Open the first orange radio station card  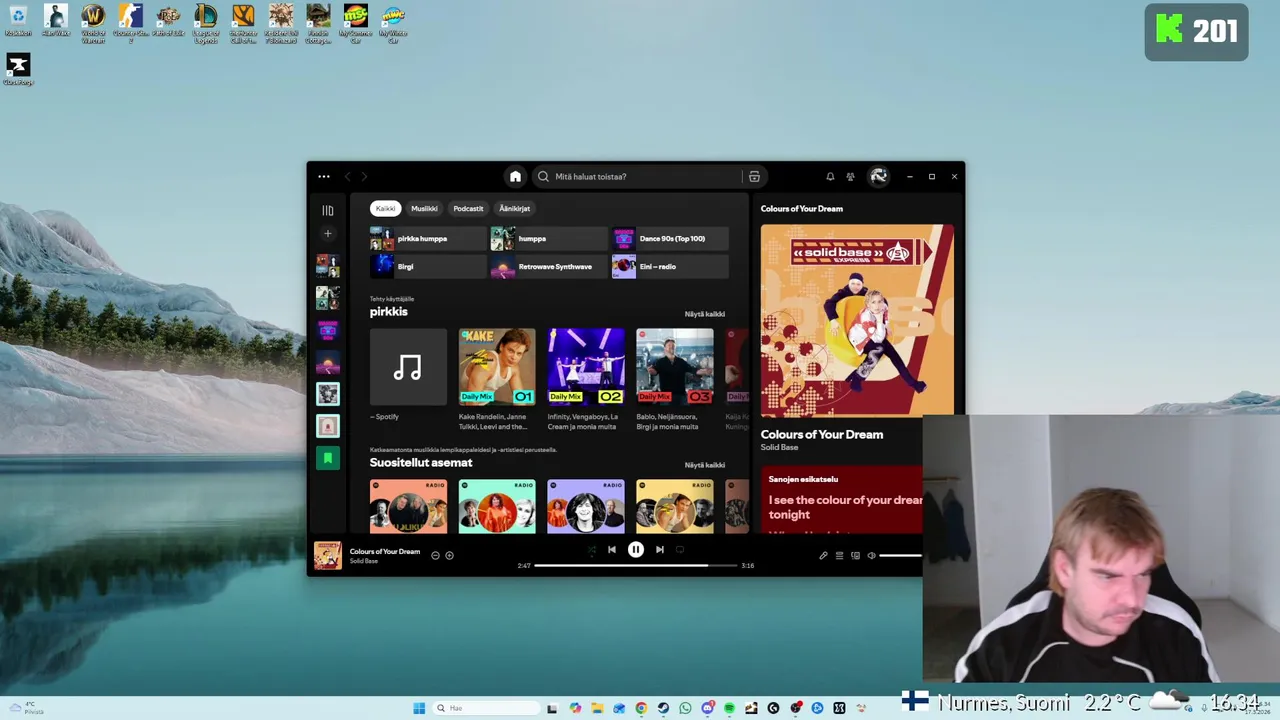point(408,506)
